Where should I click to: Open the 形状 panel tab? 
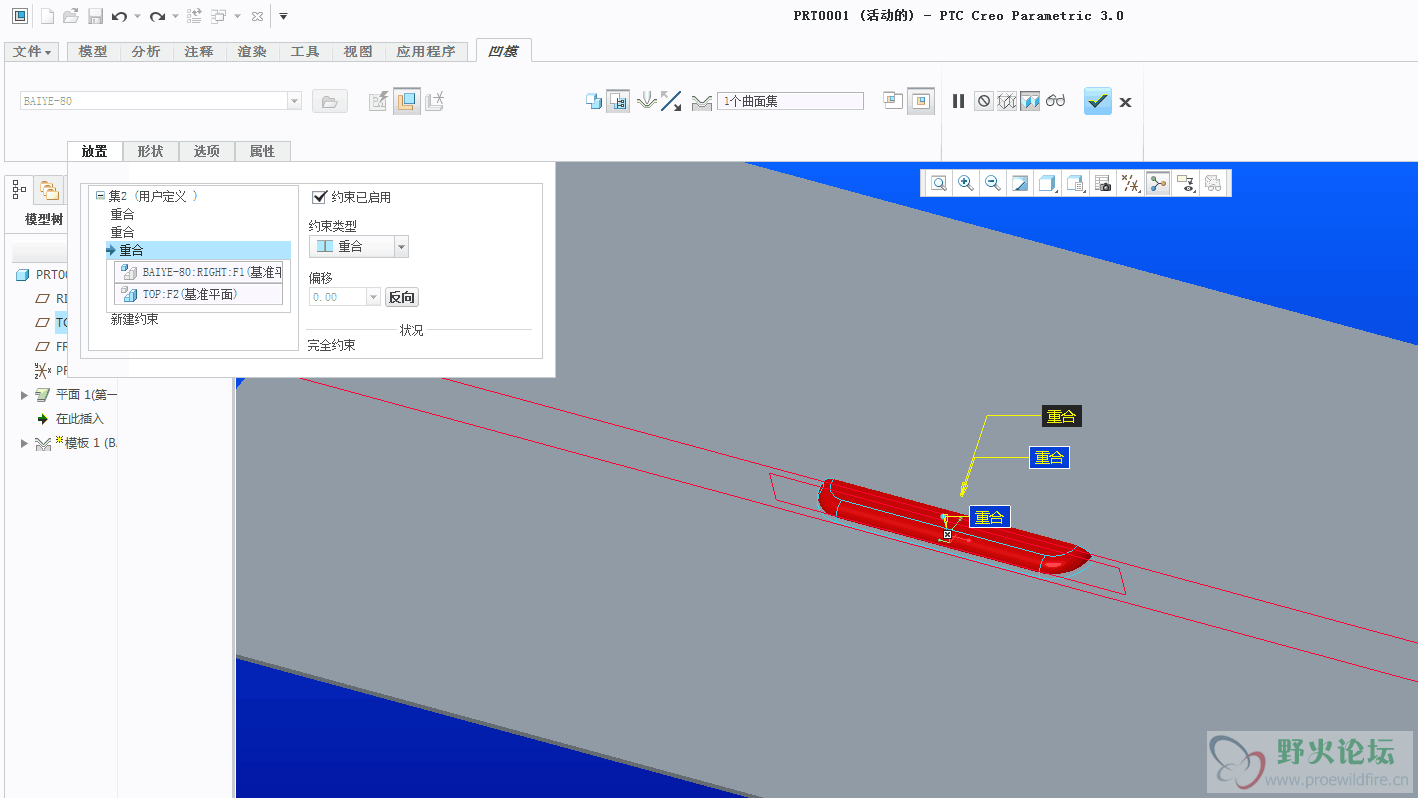pos(150,151)
